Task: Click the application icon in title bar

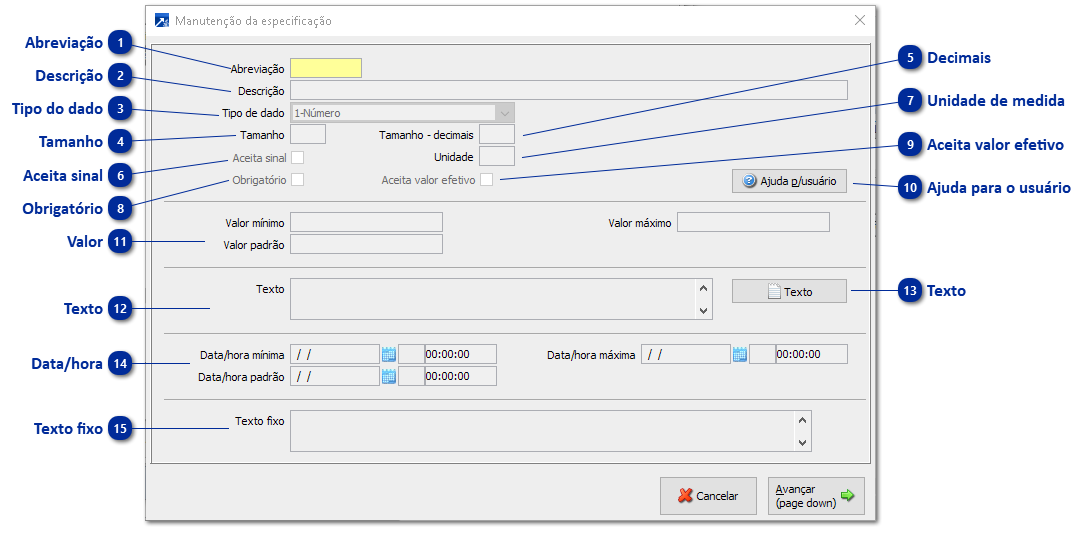Action: click(162, 21)
